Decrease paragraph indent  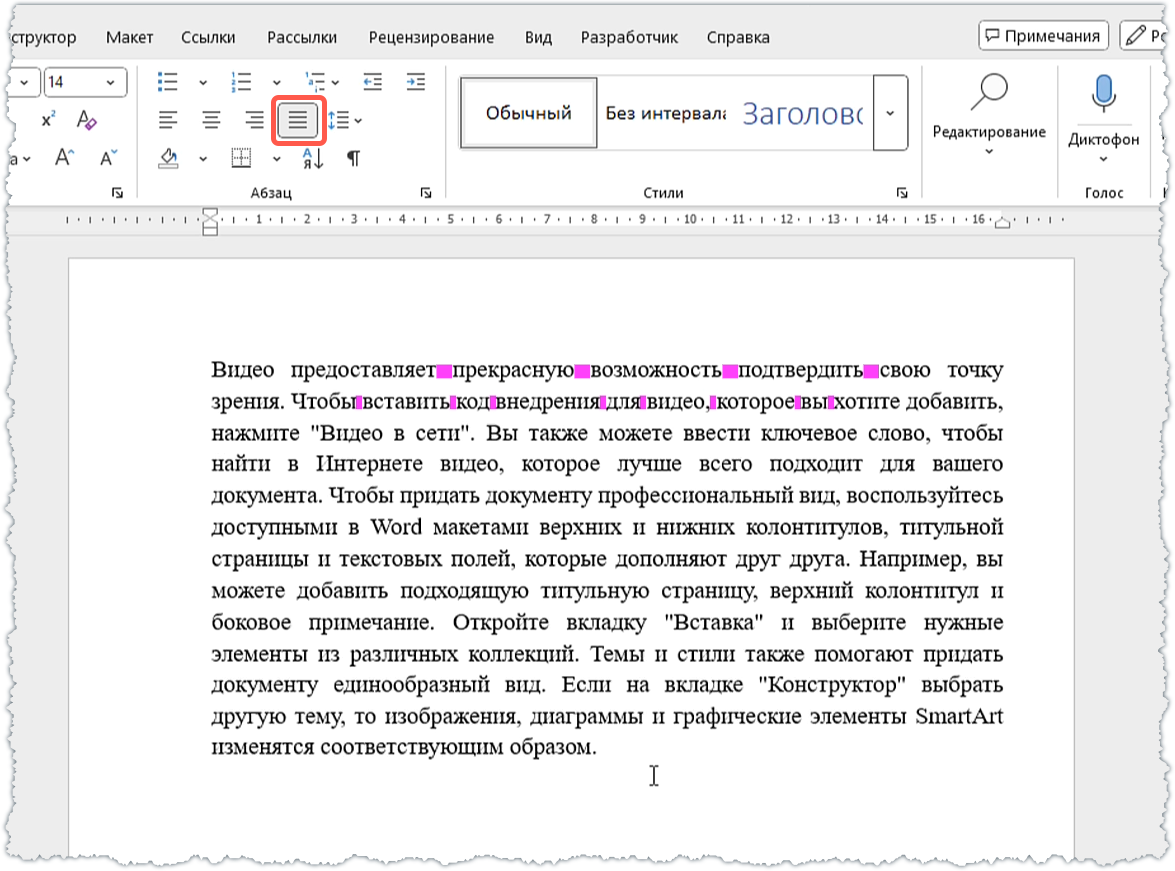[372, 82]
